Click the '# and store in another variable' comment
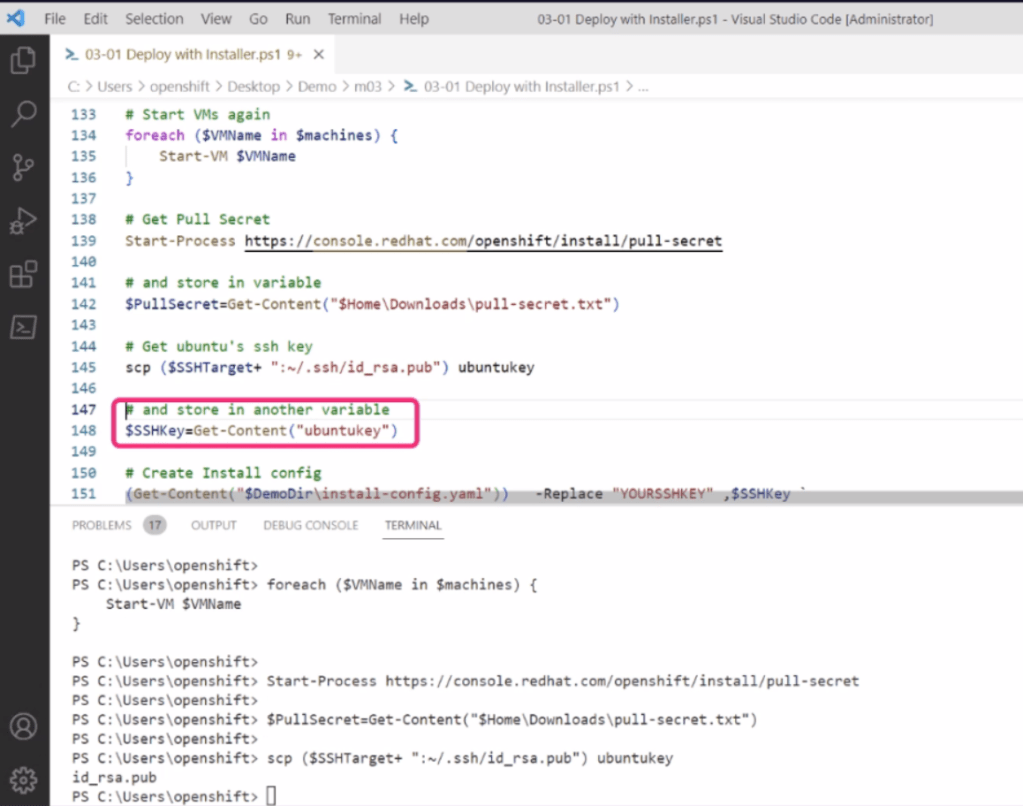The height and width of the screenshot is (806, 1023). tap(258, 410)
